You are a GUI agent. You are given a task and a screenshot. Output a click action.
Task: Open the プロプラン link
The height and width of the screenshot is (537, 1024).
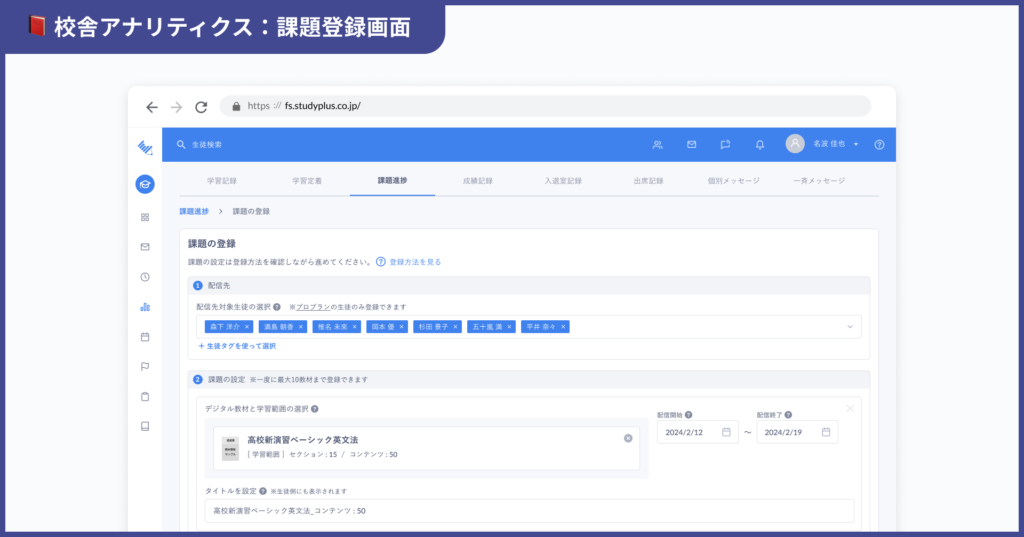point(313,307)
